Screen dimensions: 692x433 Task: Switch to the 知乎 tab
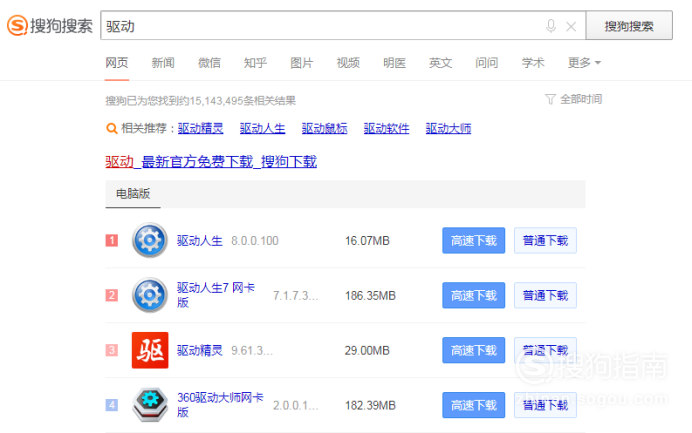[x=255, y=63]
